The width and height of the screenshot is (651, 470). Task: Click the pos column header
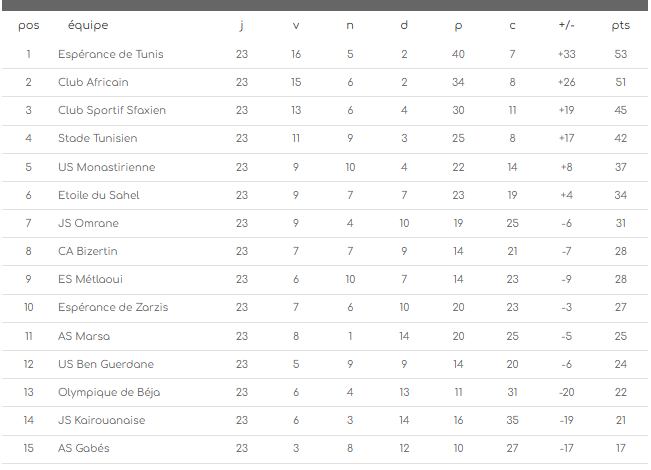(x=29, y=25)
